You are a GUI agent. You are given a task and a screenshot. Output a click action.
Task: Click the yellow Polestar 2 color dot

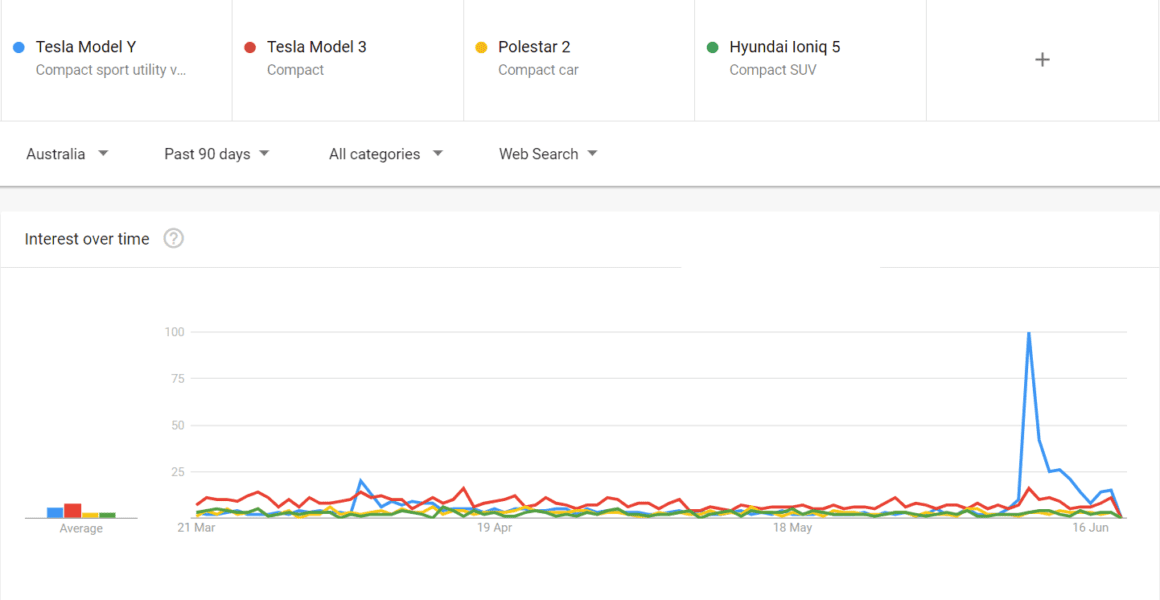[480, 46]
